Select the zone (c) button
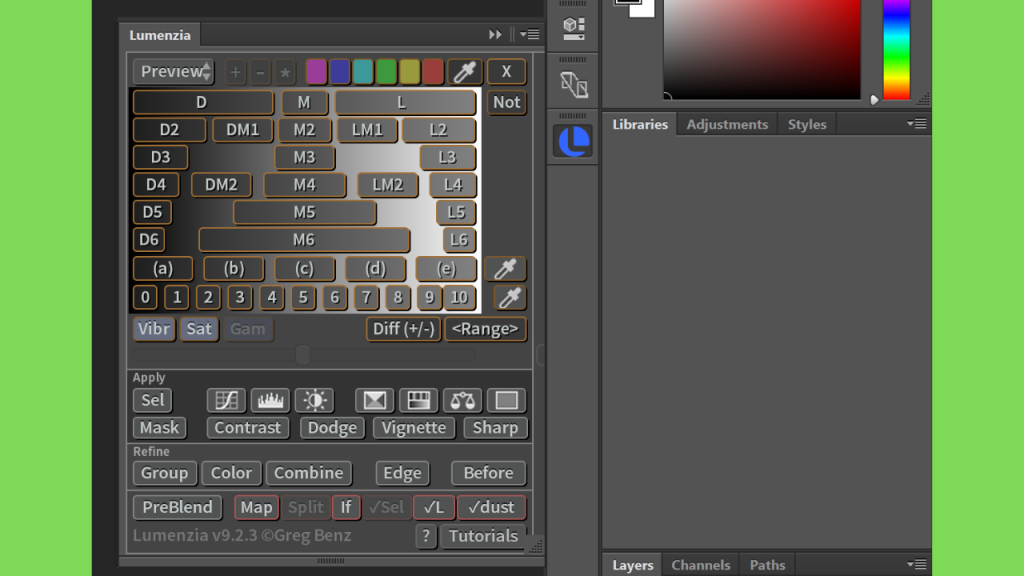 (304, 268)
